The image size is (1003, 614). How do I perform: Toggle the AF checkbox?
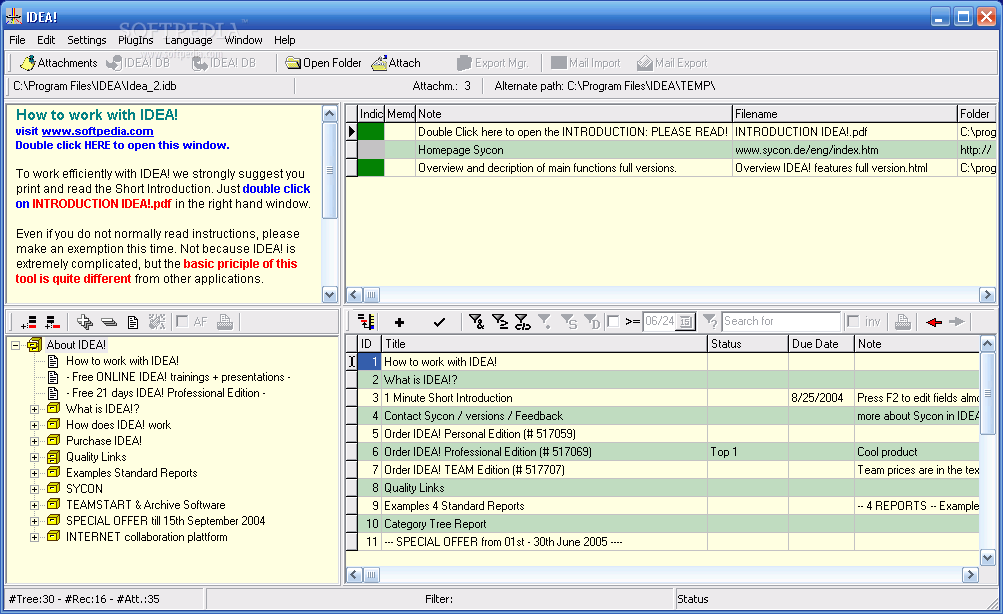point(182,321)
